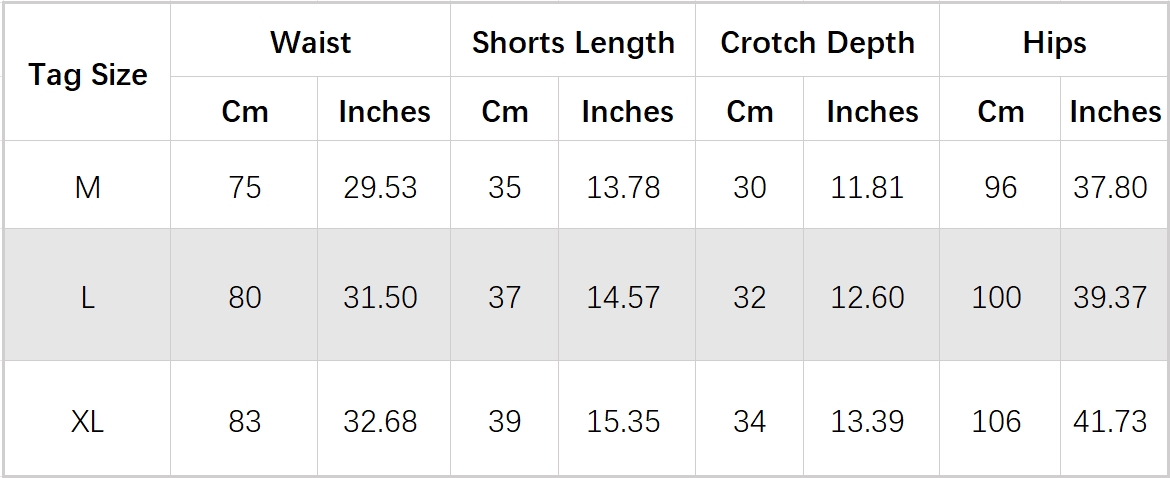Click the M crotch depth value 11.81
This screenshot has width=1170, height=478.
(867, 187)
